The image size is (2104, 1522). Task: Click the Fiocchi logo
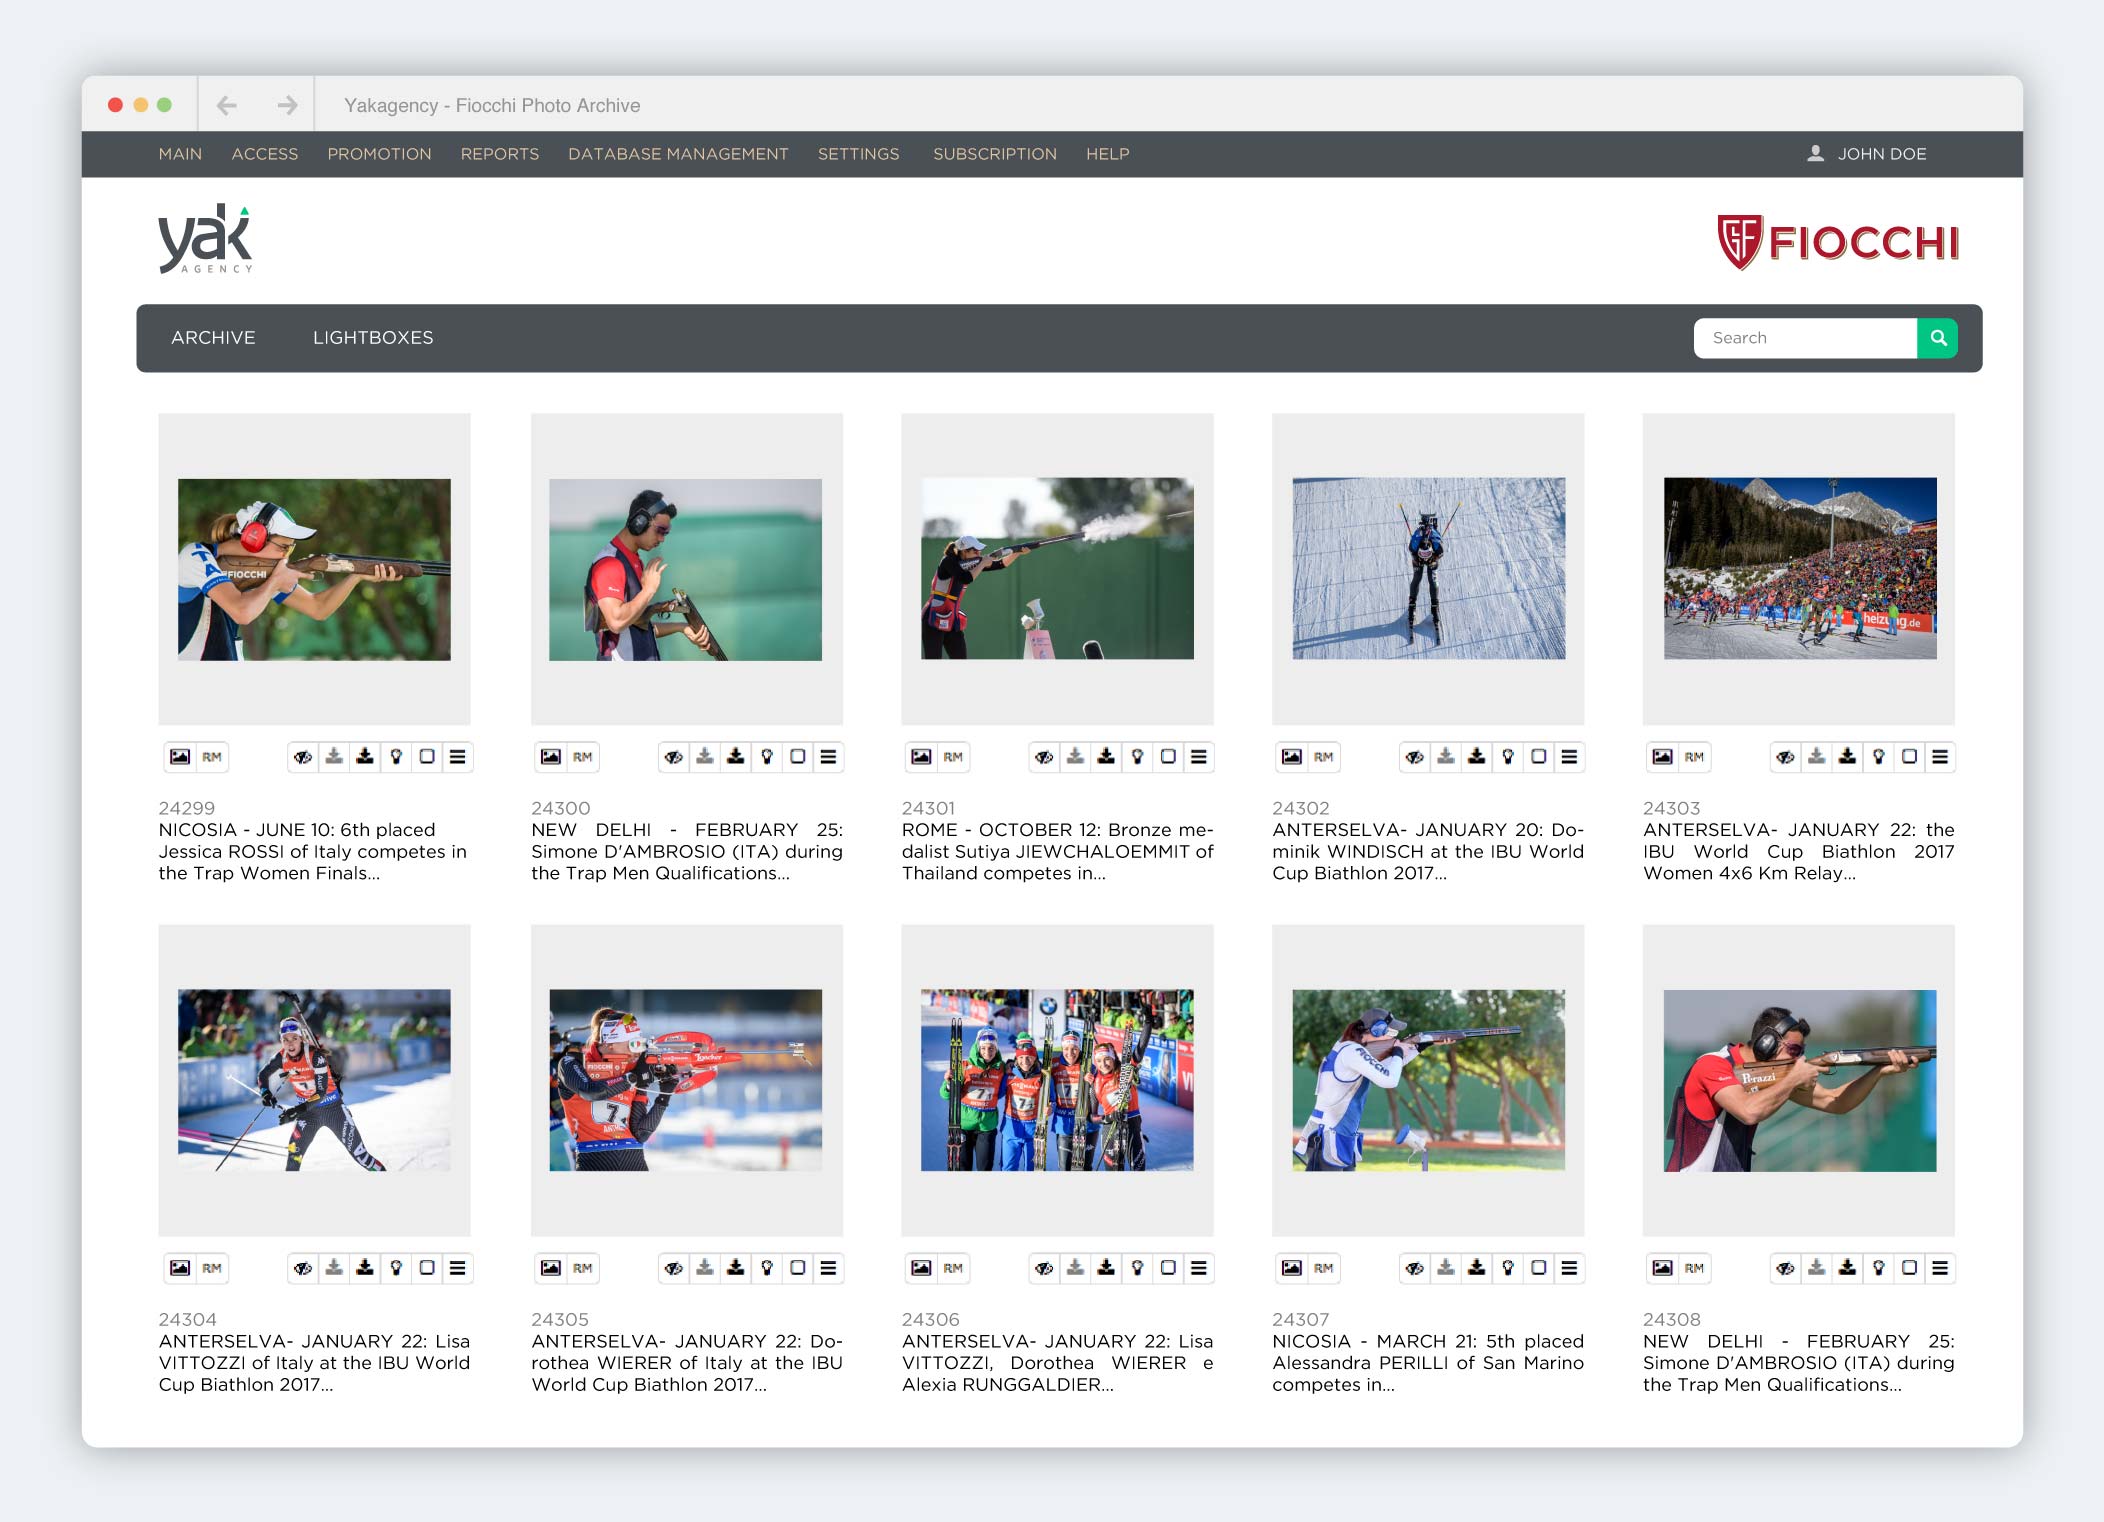pyautogui.click(x=1838, y=242)
